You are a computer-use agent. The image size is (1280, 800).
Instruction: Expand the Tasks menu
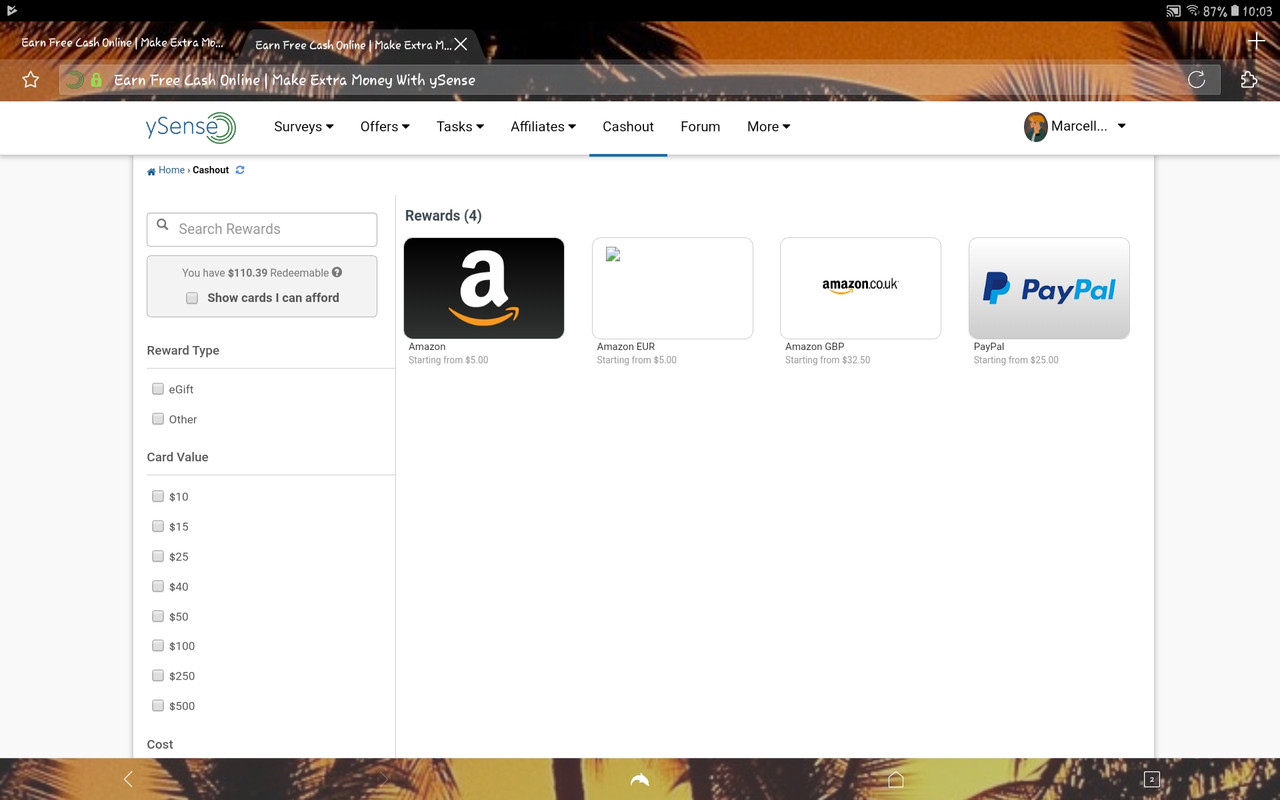click(x=460, y=127)
